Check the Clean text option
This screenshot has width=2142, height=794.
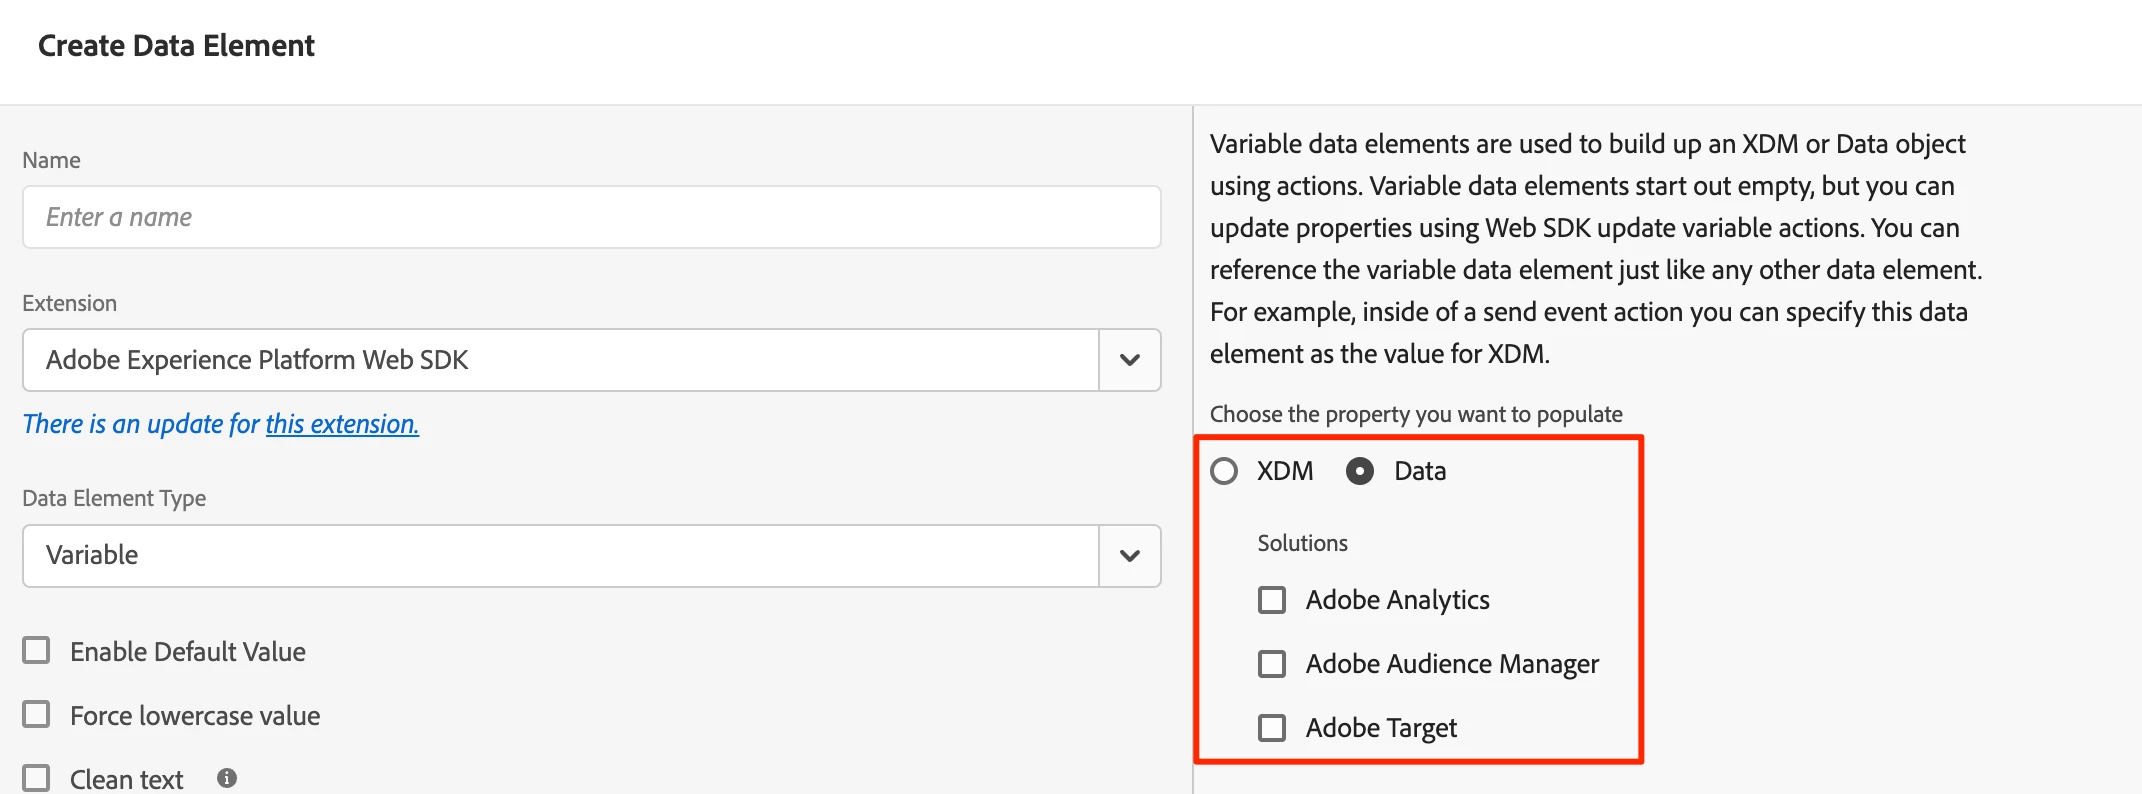point(36,778)
